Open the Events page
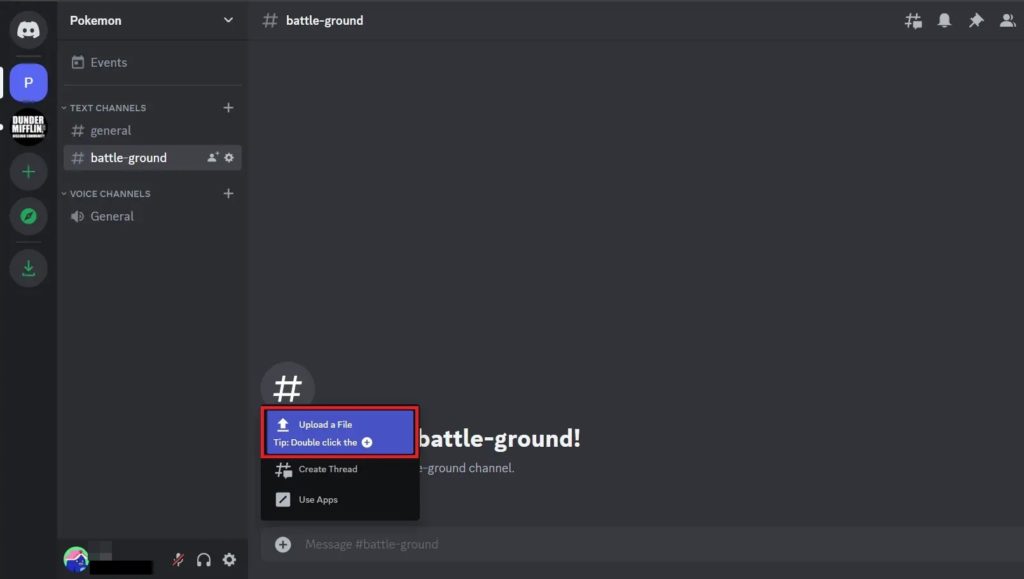Screen dimensions: 1024x579 click(152, 63)
